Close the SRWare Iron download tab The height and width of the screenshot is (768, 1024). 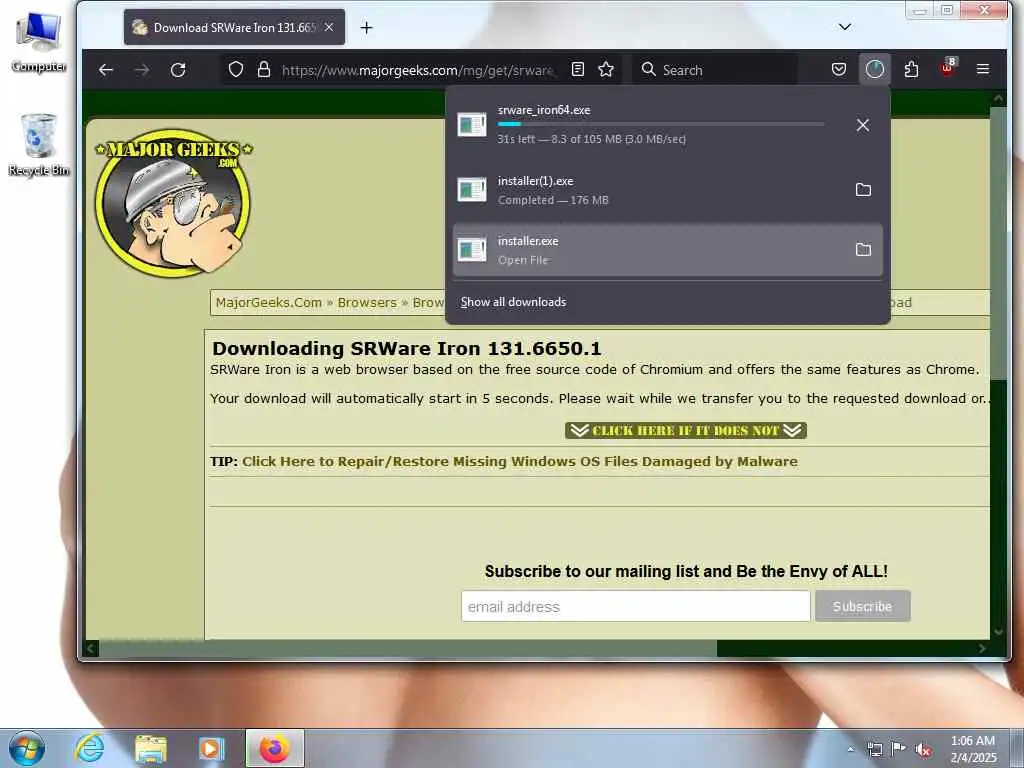point(329,27)
